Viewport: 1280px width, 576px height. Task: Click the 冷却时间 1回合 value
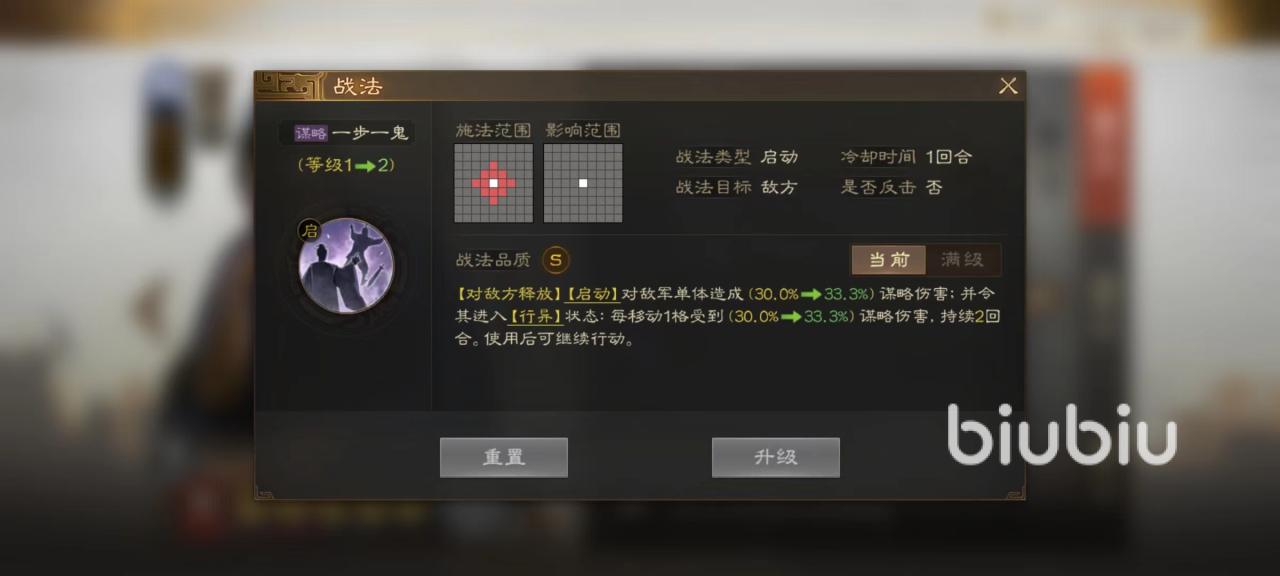click(x=948, y=157)
